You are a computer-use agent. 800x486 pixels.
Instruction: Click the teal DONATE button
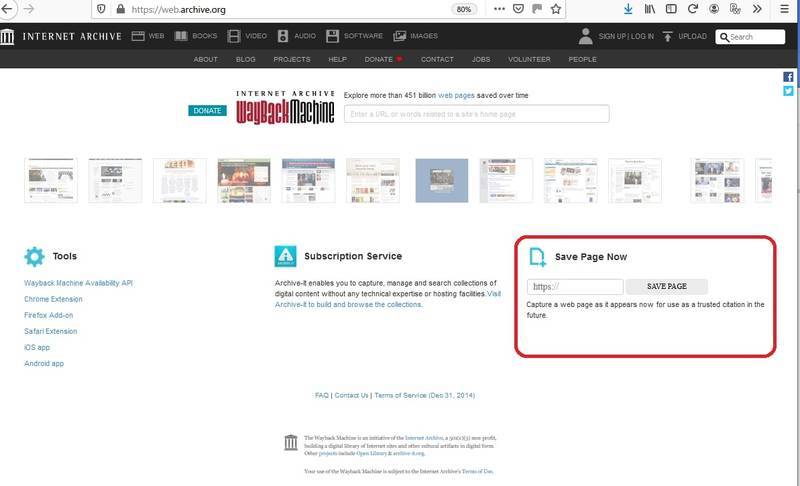pos(207,111)
